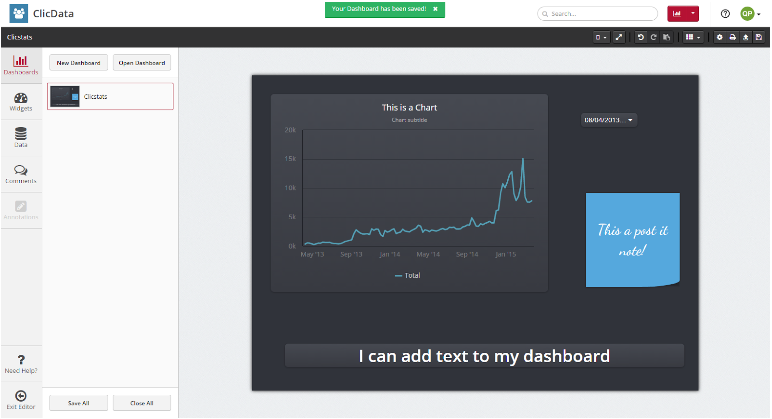This screenshot has height=419, width=772.
Task: Click the expand fullscreen arrow icon
Action: coord(619,37)
